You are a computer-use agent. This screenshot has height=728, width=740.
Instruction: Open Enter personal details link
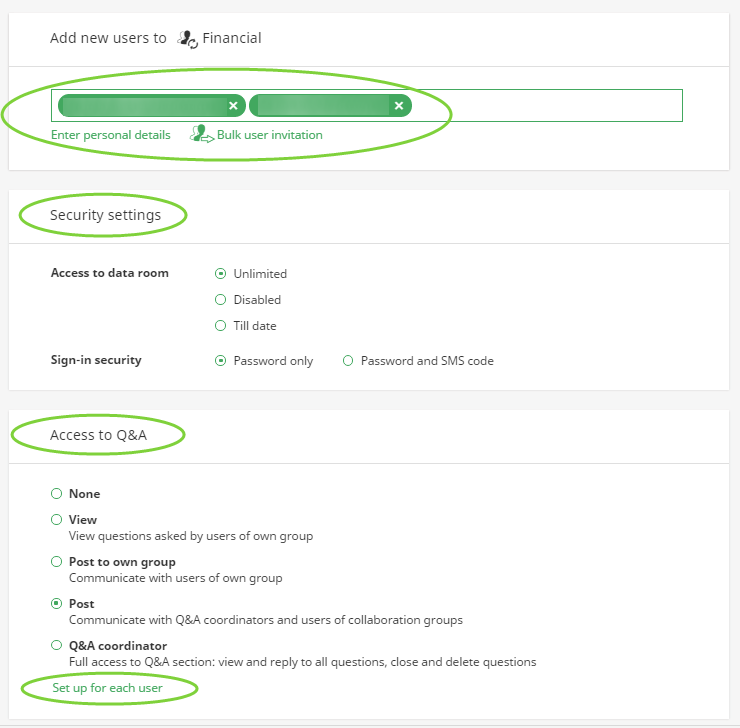pos(111,135)
